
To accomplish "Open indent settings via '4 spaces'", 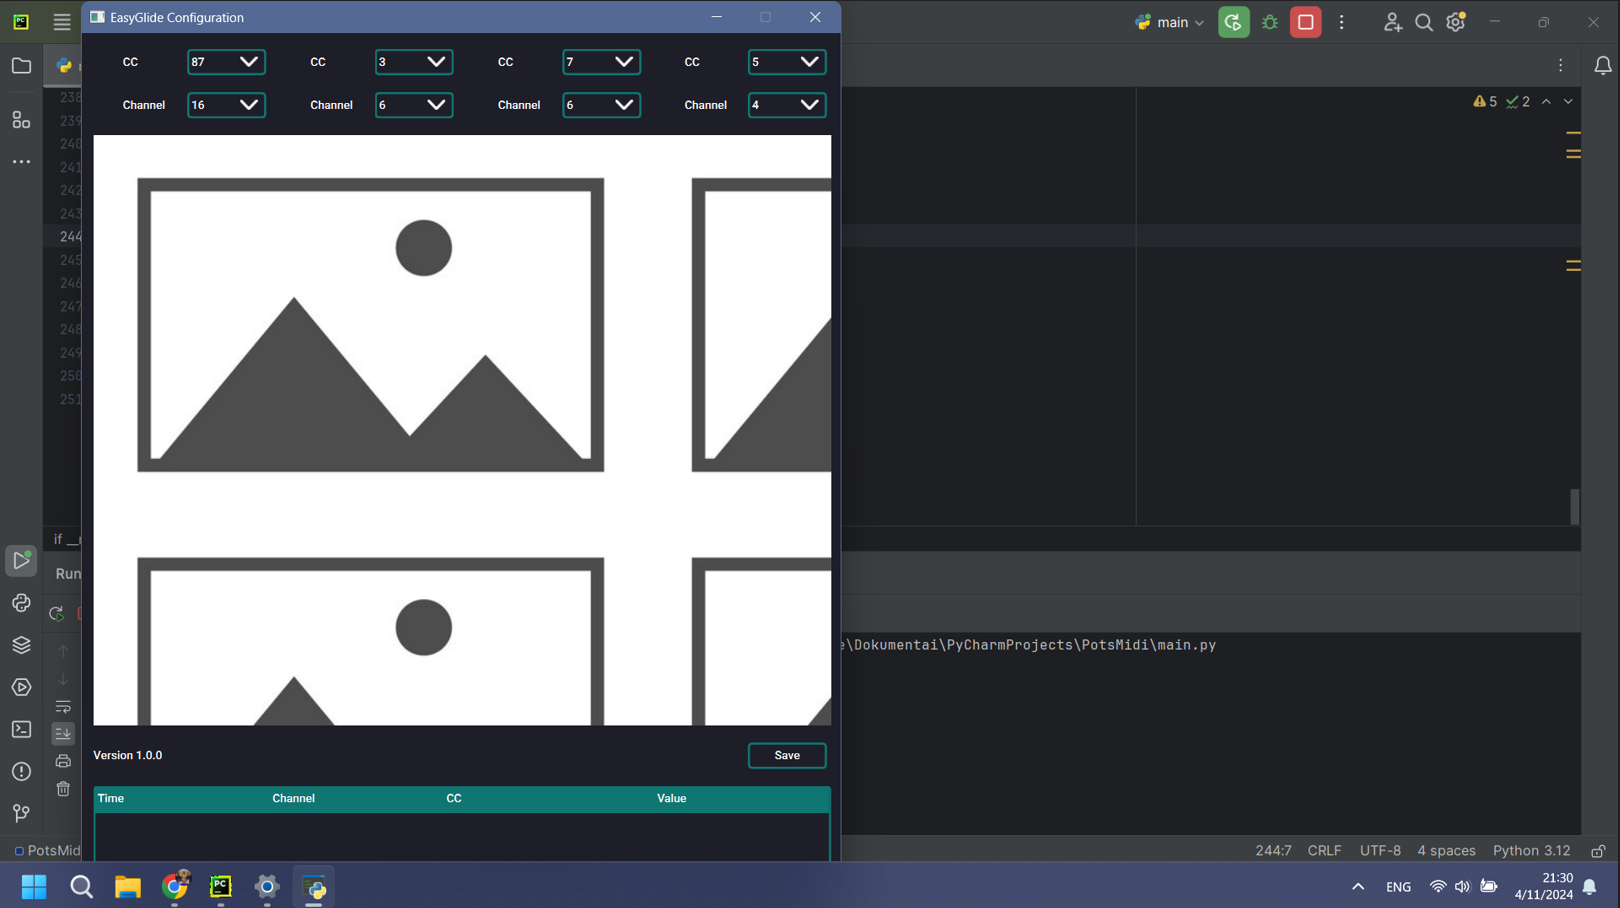I will tap(1446, 851).
